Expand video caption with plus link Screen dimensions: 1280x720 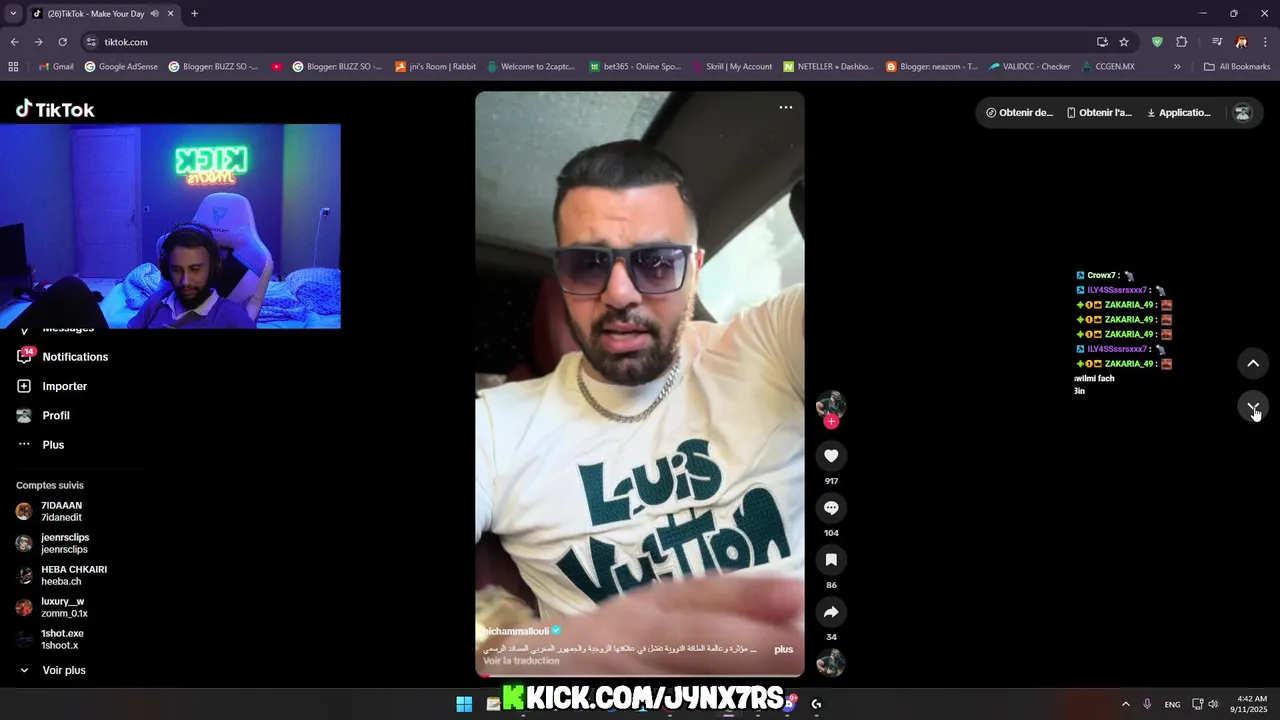(x=783, y=649)
